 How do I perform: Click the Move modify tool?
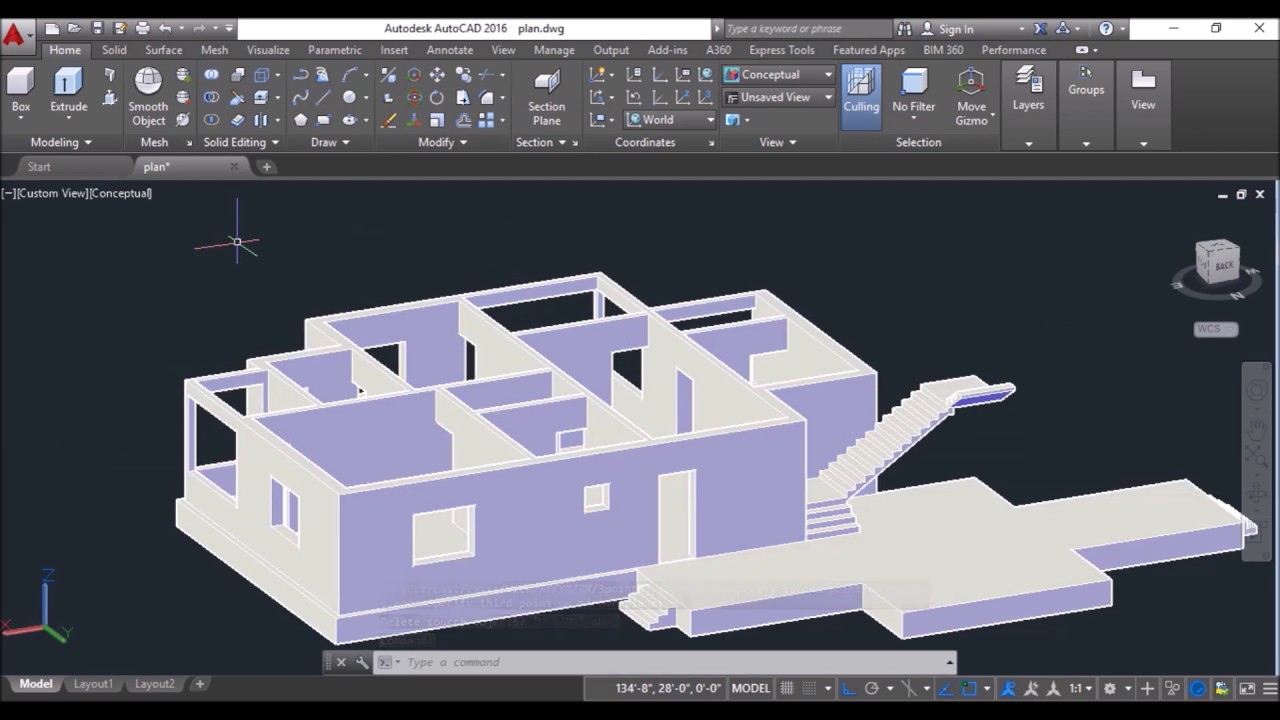[x=437, y=75]
